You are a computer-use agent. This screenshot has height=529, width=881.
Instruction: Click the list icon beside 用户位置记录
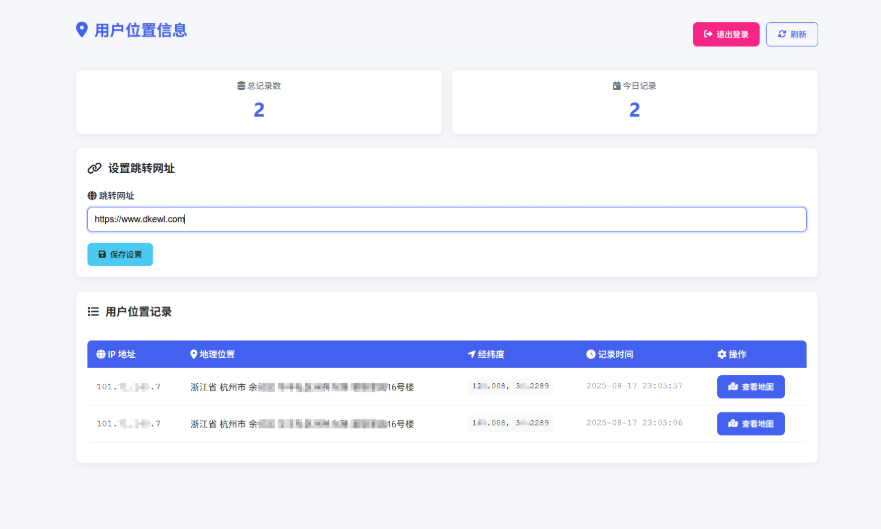pyautogui.click(x=93, y=311)
